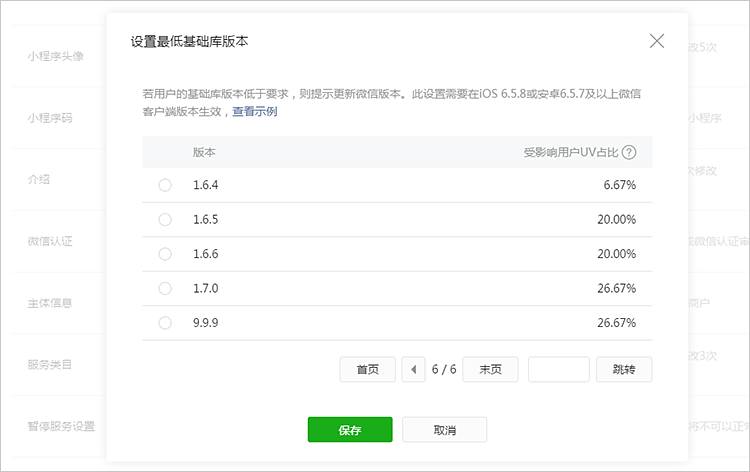Focus the page number input field
The width and height of the screenshot is (750, 472).
tap(558, 369)
